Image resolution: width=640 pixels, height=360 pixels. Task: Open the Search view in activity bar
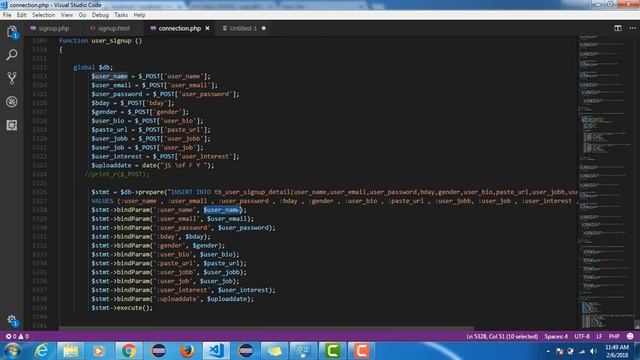[x=12, y=55]
